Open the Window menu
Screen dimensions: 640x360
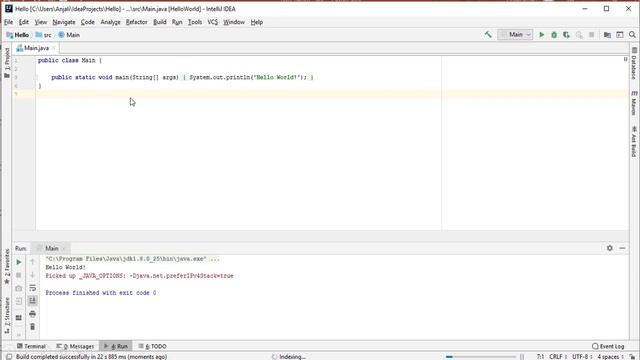[233, 22]
